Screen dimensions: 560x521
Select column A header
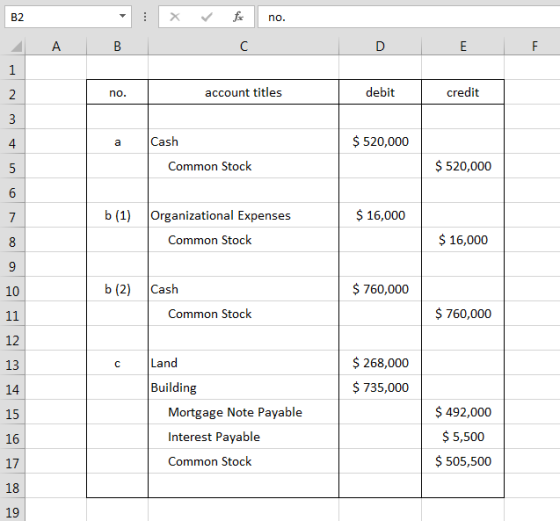[x=56, y=46]
